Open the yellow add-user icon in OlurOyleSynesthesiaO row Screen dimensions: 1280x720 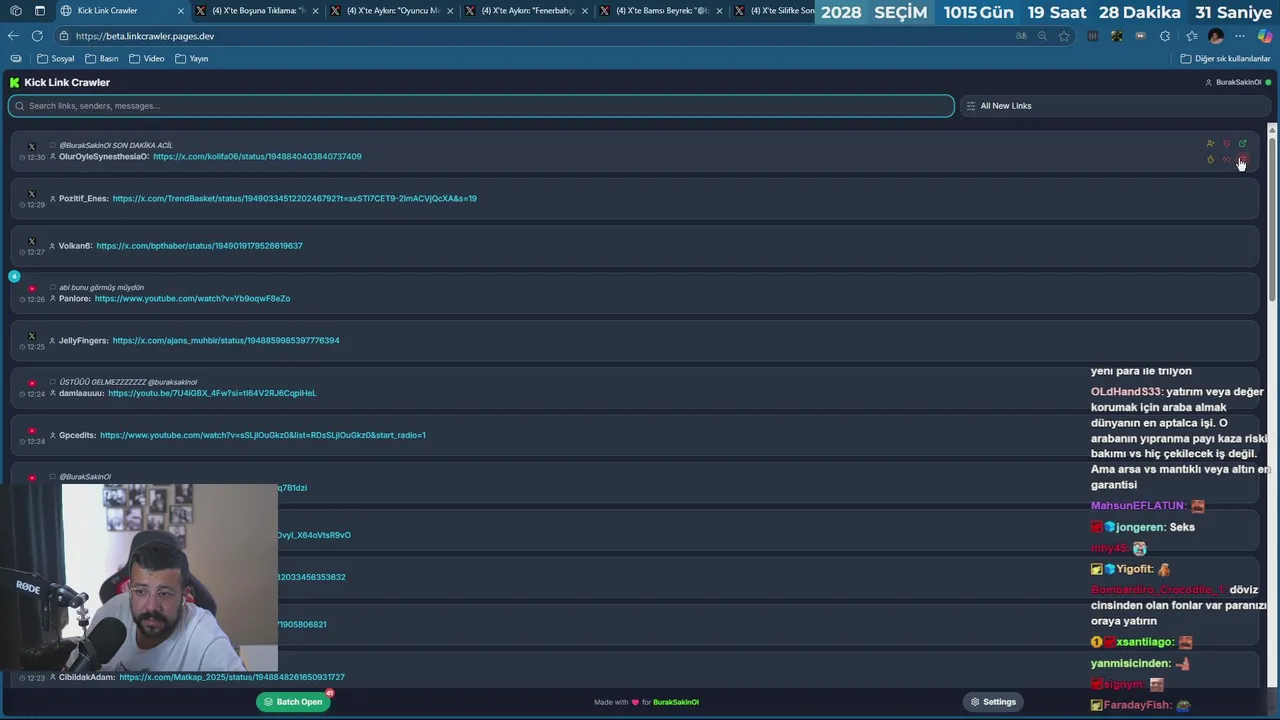pyautogui.click(x=1210, y=144)
